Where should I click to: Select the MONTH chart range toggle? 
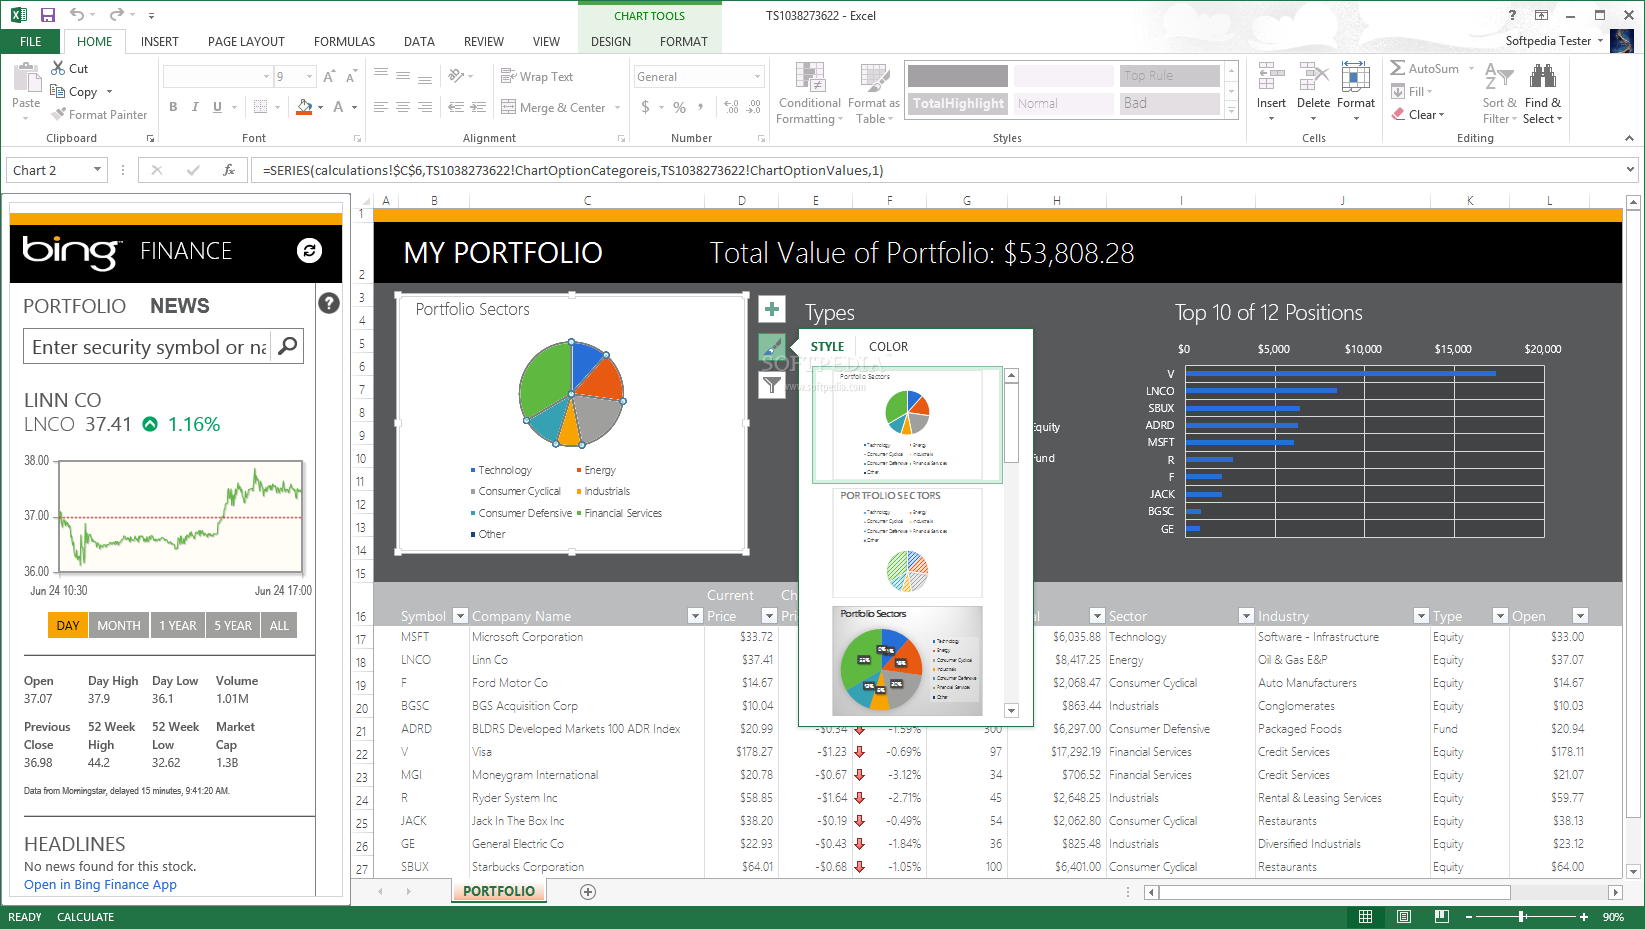point(119,625)
